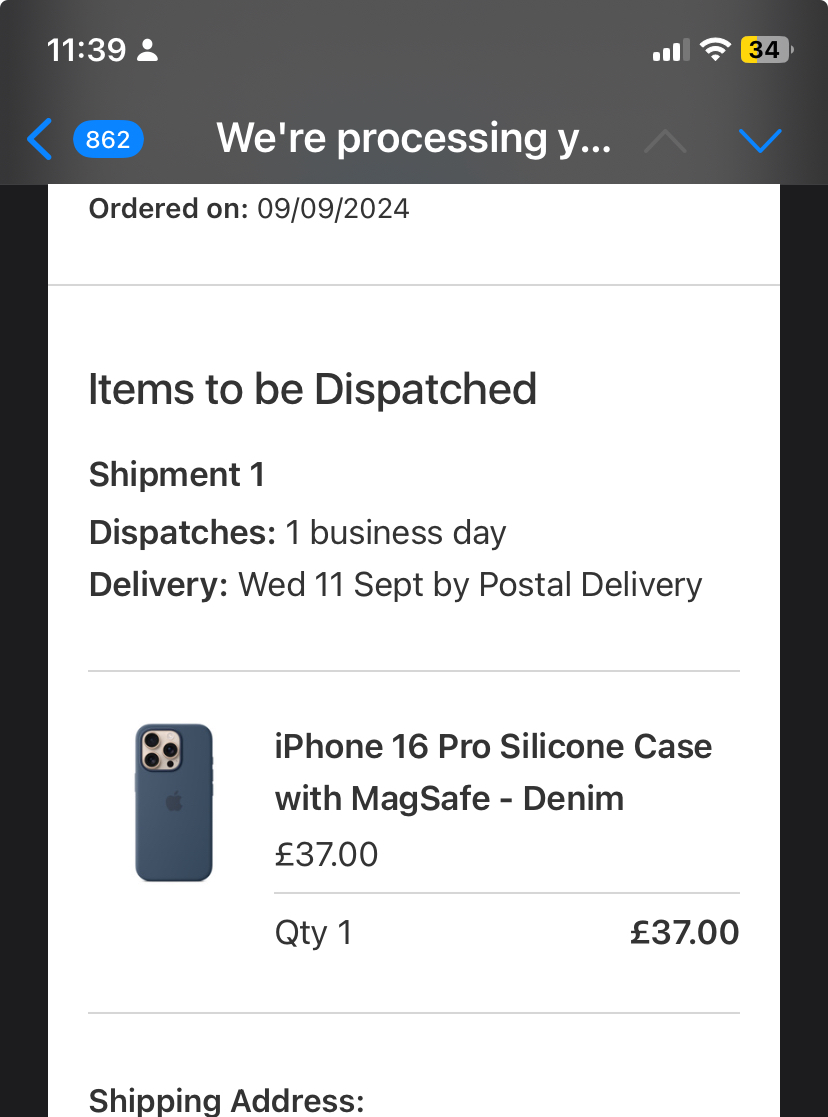Tap the order date 09/09/2024

[x=333, y=209]
